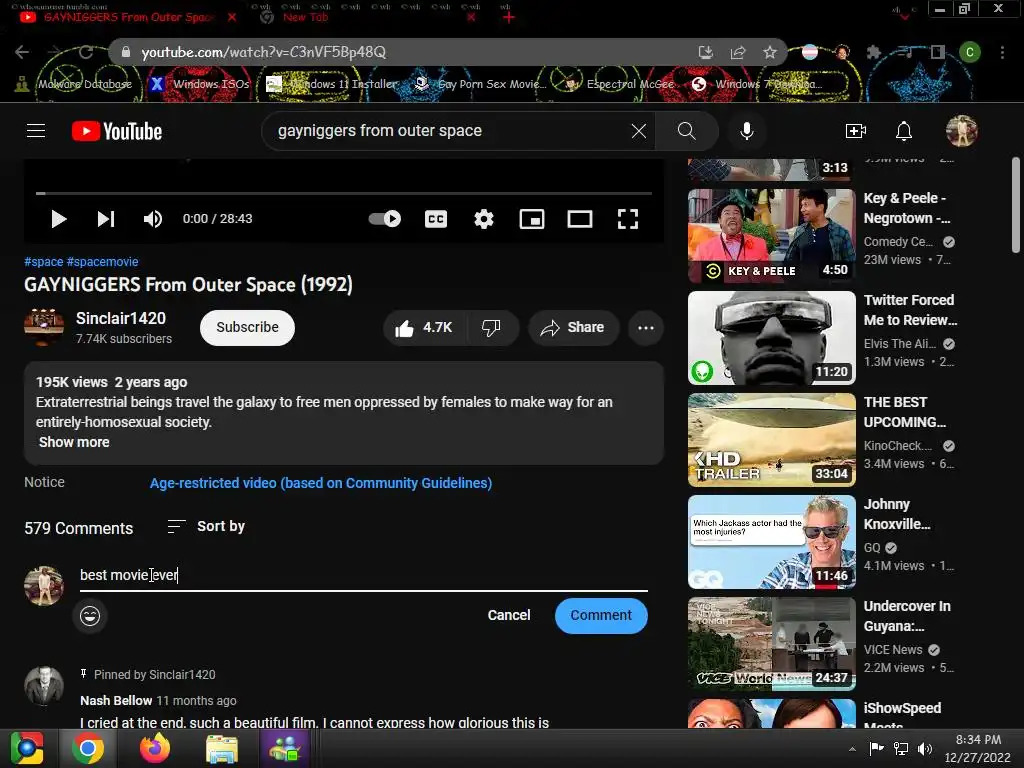Click into the comment text field
The width and height of the screenshot is (1024, 768).
pyautogui.click(x=364, y=575)
